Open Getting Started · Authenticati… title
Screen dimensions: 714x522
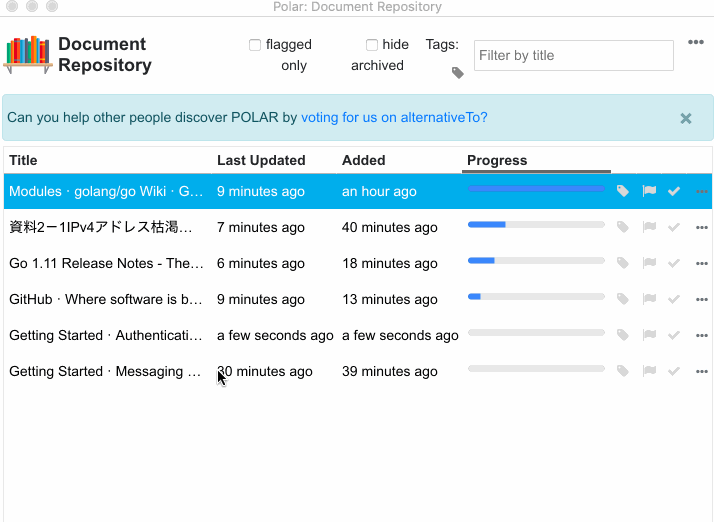[106, 335]
